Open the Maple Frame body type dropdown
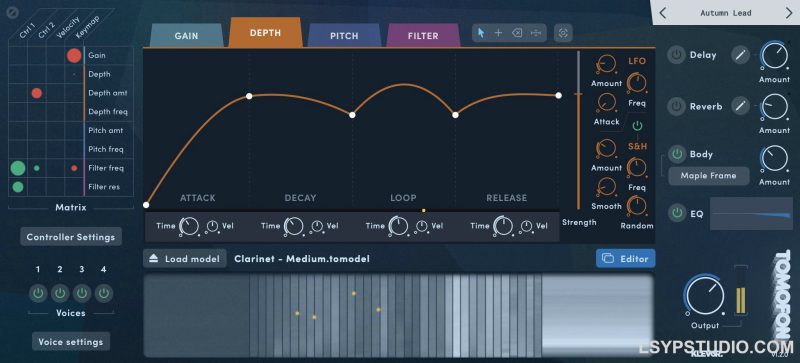 coord(709,176)
